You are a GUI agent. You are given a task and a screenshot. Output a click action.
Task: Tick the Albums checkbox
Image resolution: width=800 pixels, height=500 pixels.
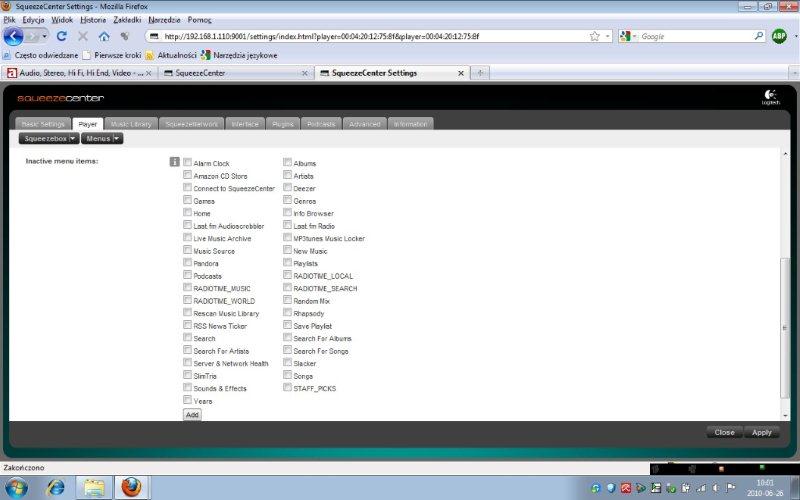click(287, 162)
